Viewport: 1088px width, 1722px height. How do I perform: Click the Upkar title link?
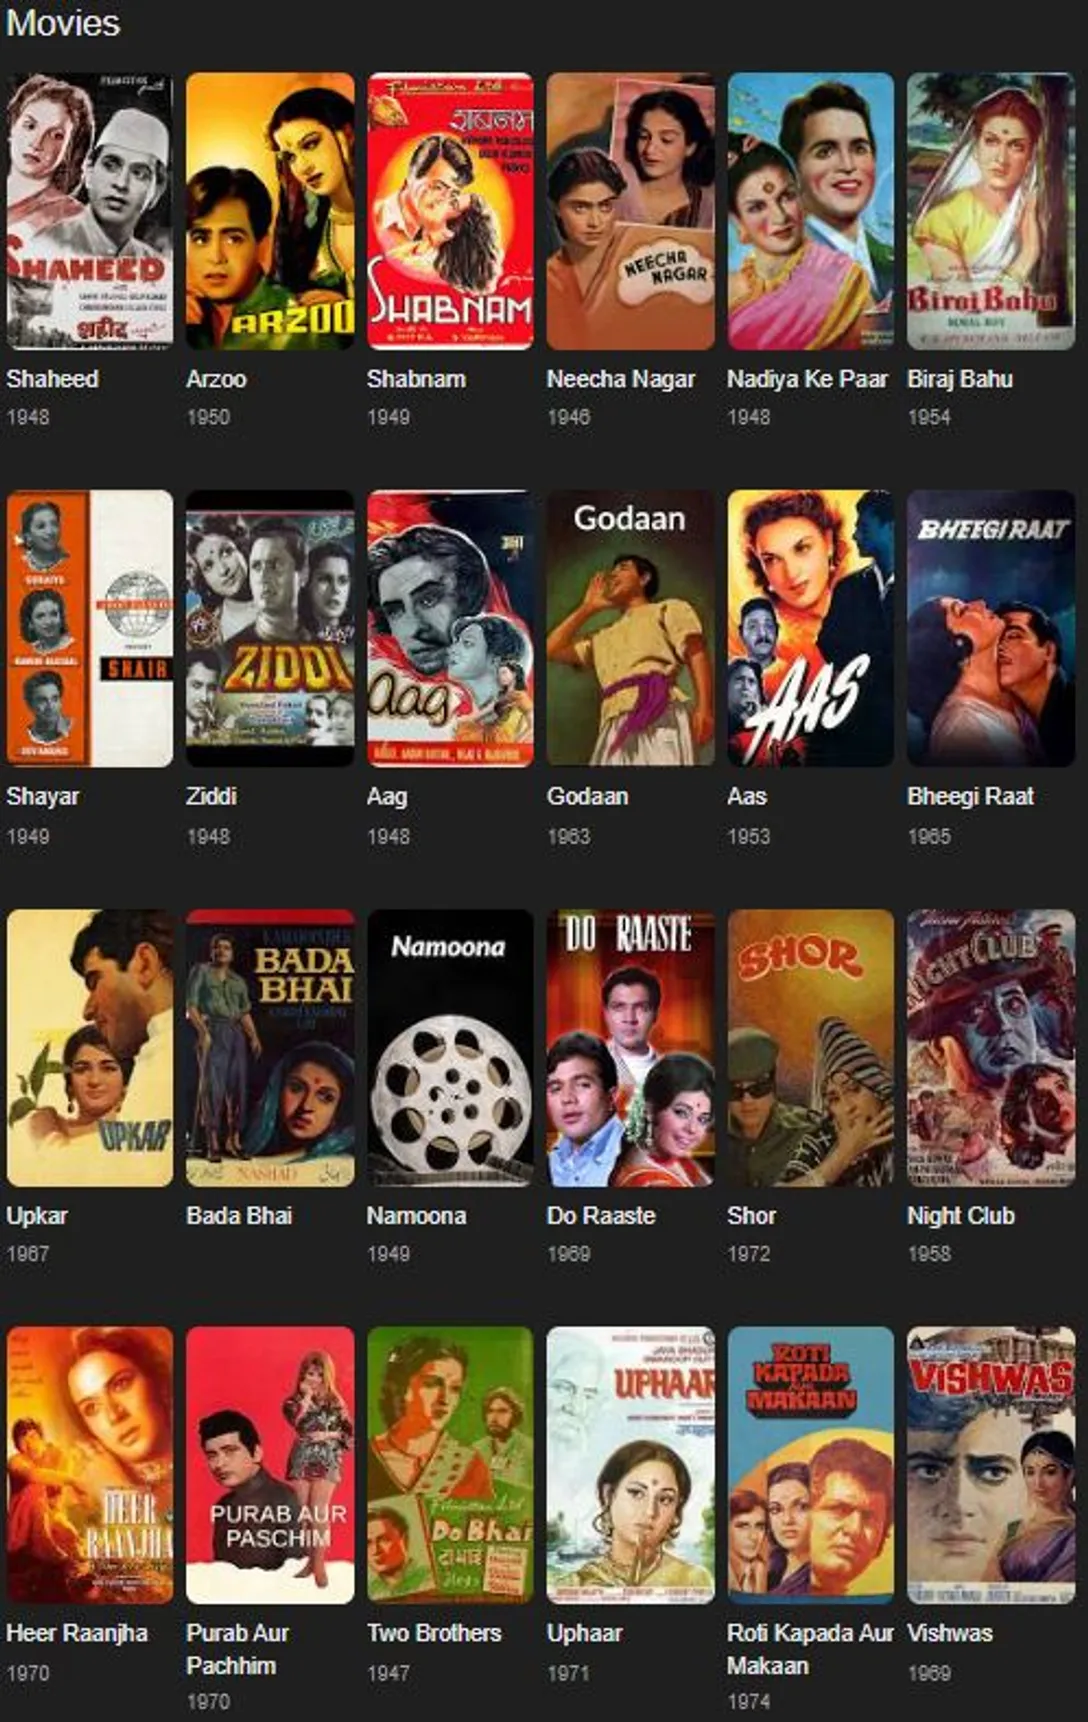point(37,1216)
